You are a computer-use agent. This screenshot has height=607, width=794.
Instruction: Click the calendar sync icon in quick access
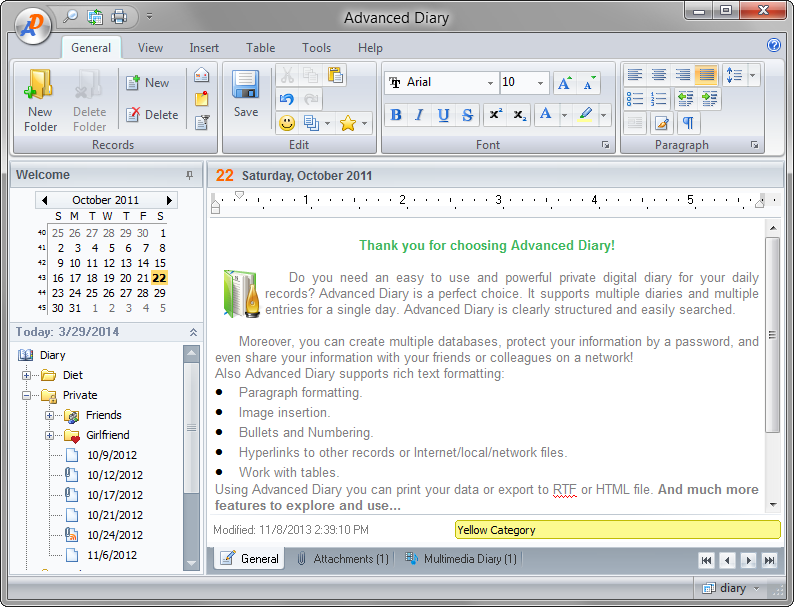[95, 17]
